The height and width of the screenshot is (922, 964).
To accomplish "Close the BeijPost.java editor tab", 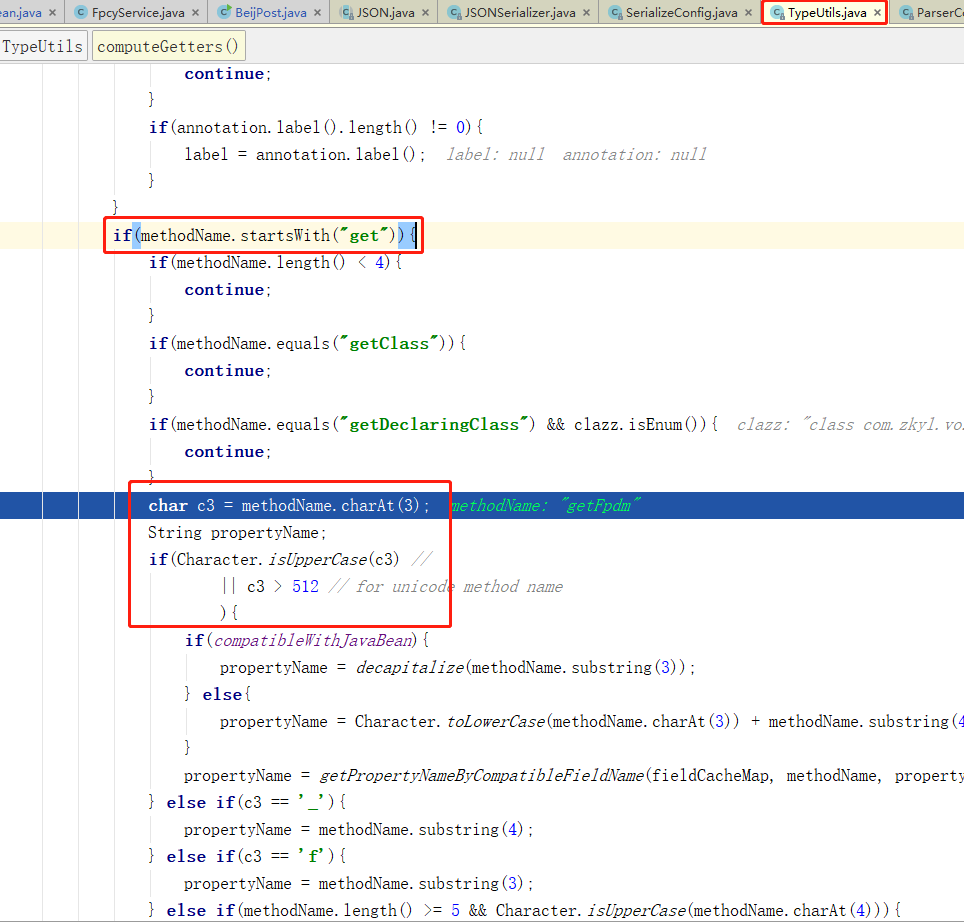I will 317,13.
